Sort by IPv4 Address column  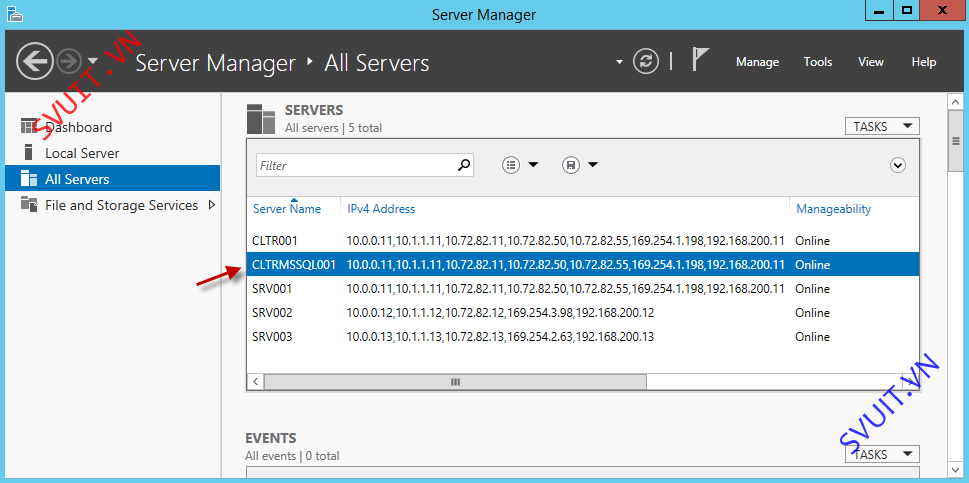[381, 209]
